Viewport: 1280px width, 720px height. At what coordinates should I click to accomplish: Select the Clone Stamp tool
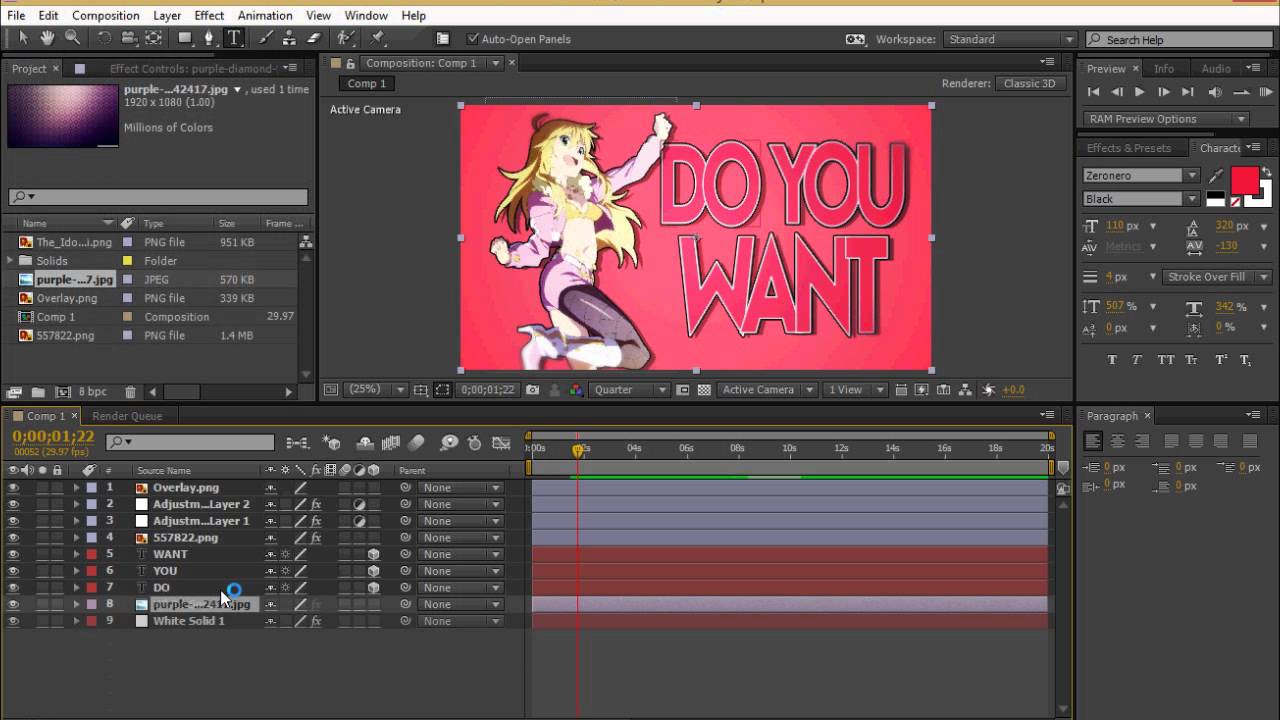(289, 38)
